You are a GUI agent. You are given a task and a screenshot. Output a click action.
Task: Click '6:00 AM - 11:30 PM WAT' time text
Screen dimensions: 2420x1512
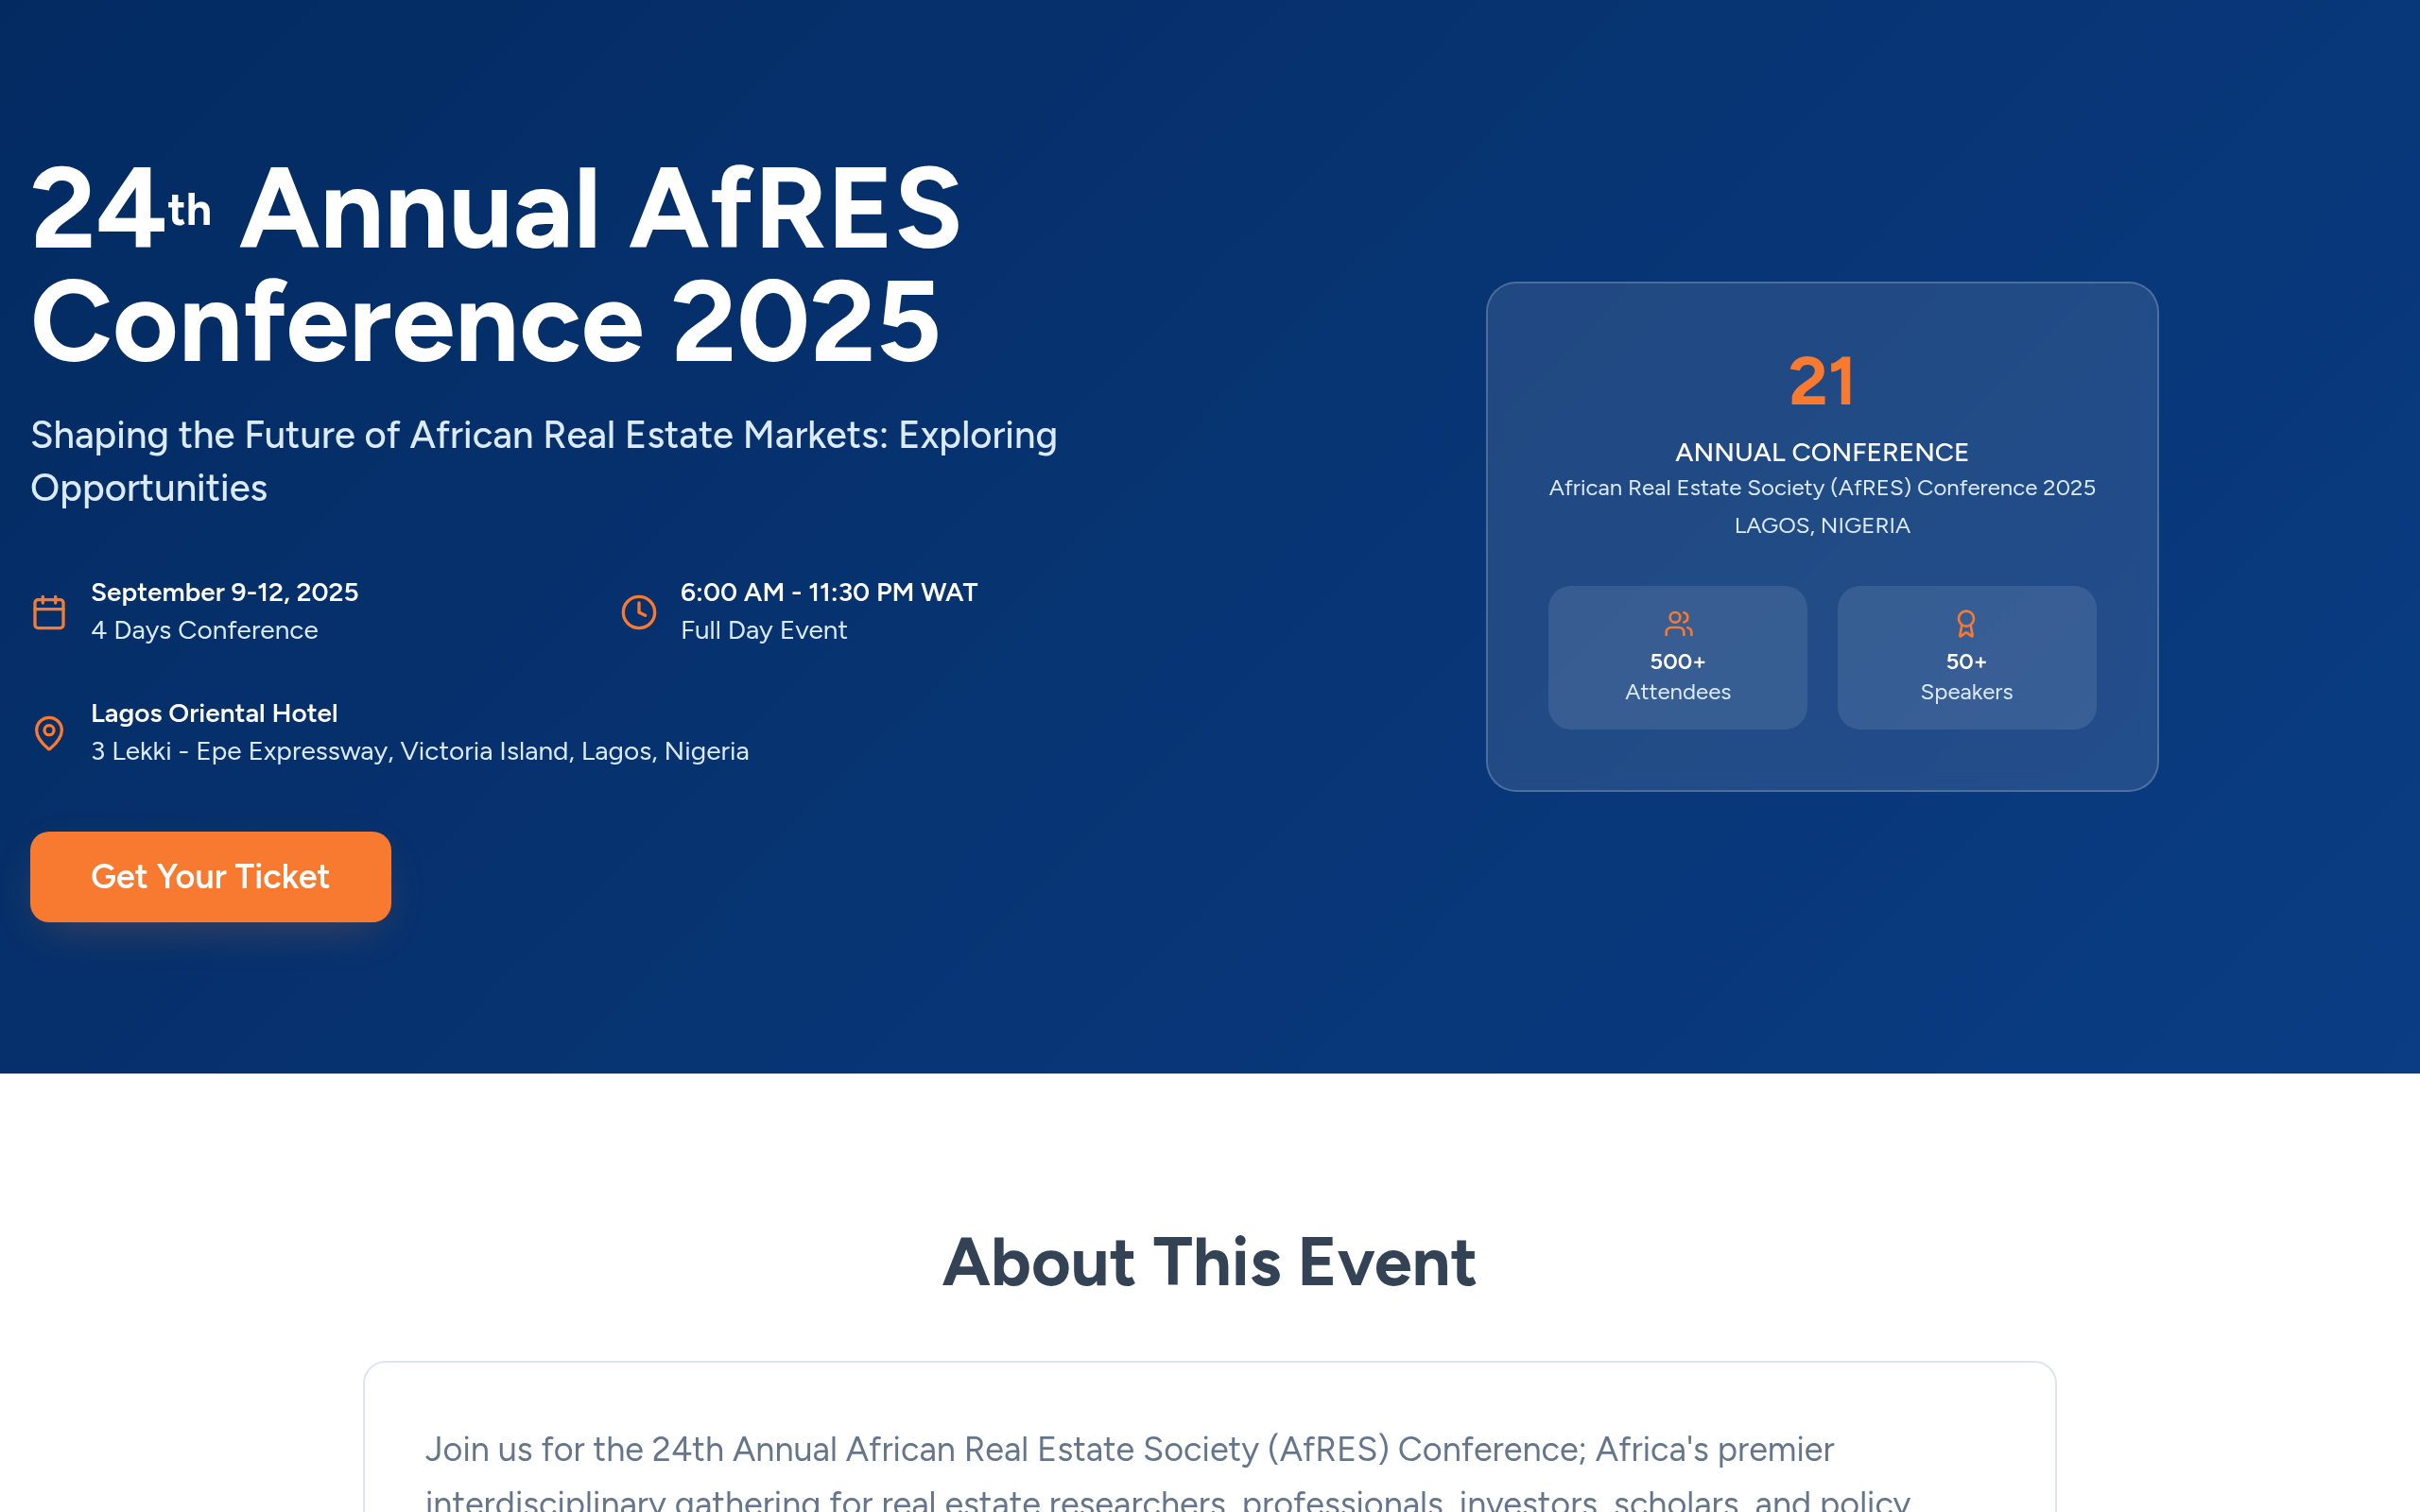[x=829, y=592]
